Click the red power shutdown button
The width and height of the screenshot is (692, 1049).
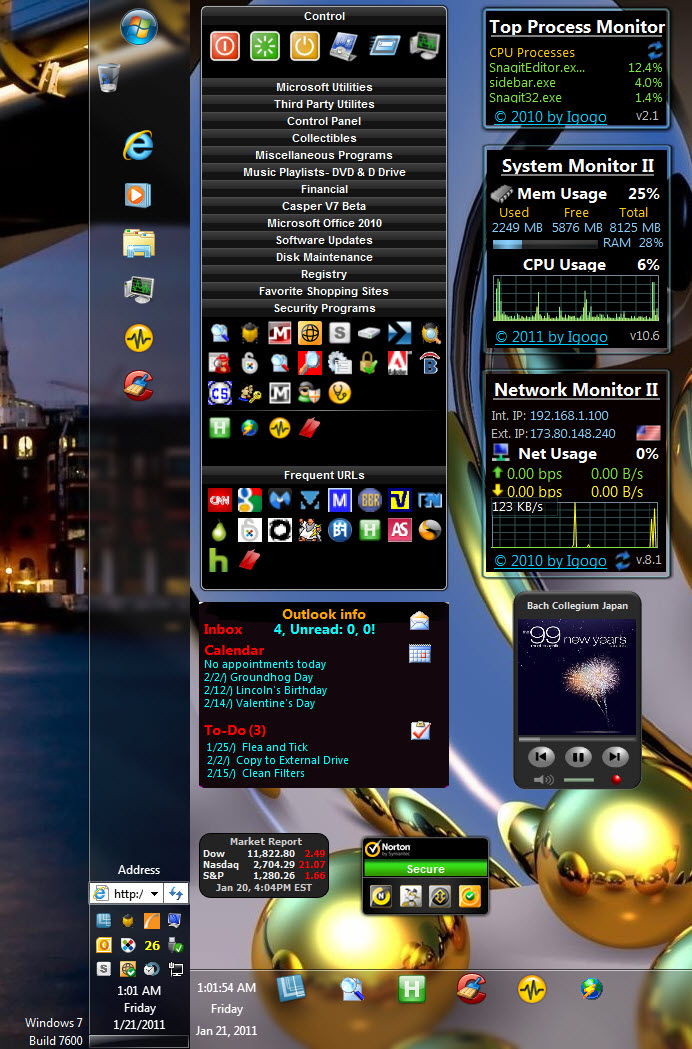225,46
